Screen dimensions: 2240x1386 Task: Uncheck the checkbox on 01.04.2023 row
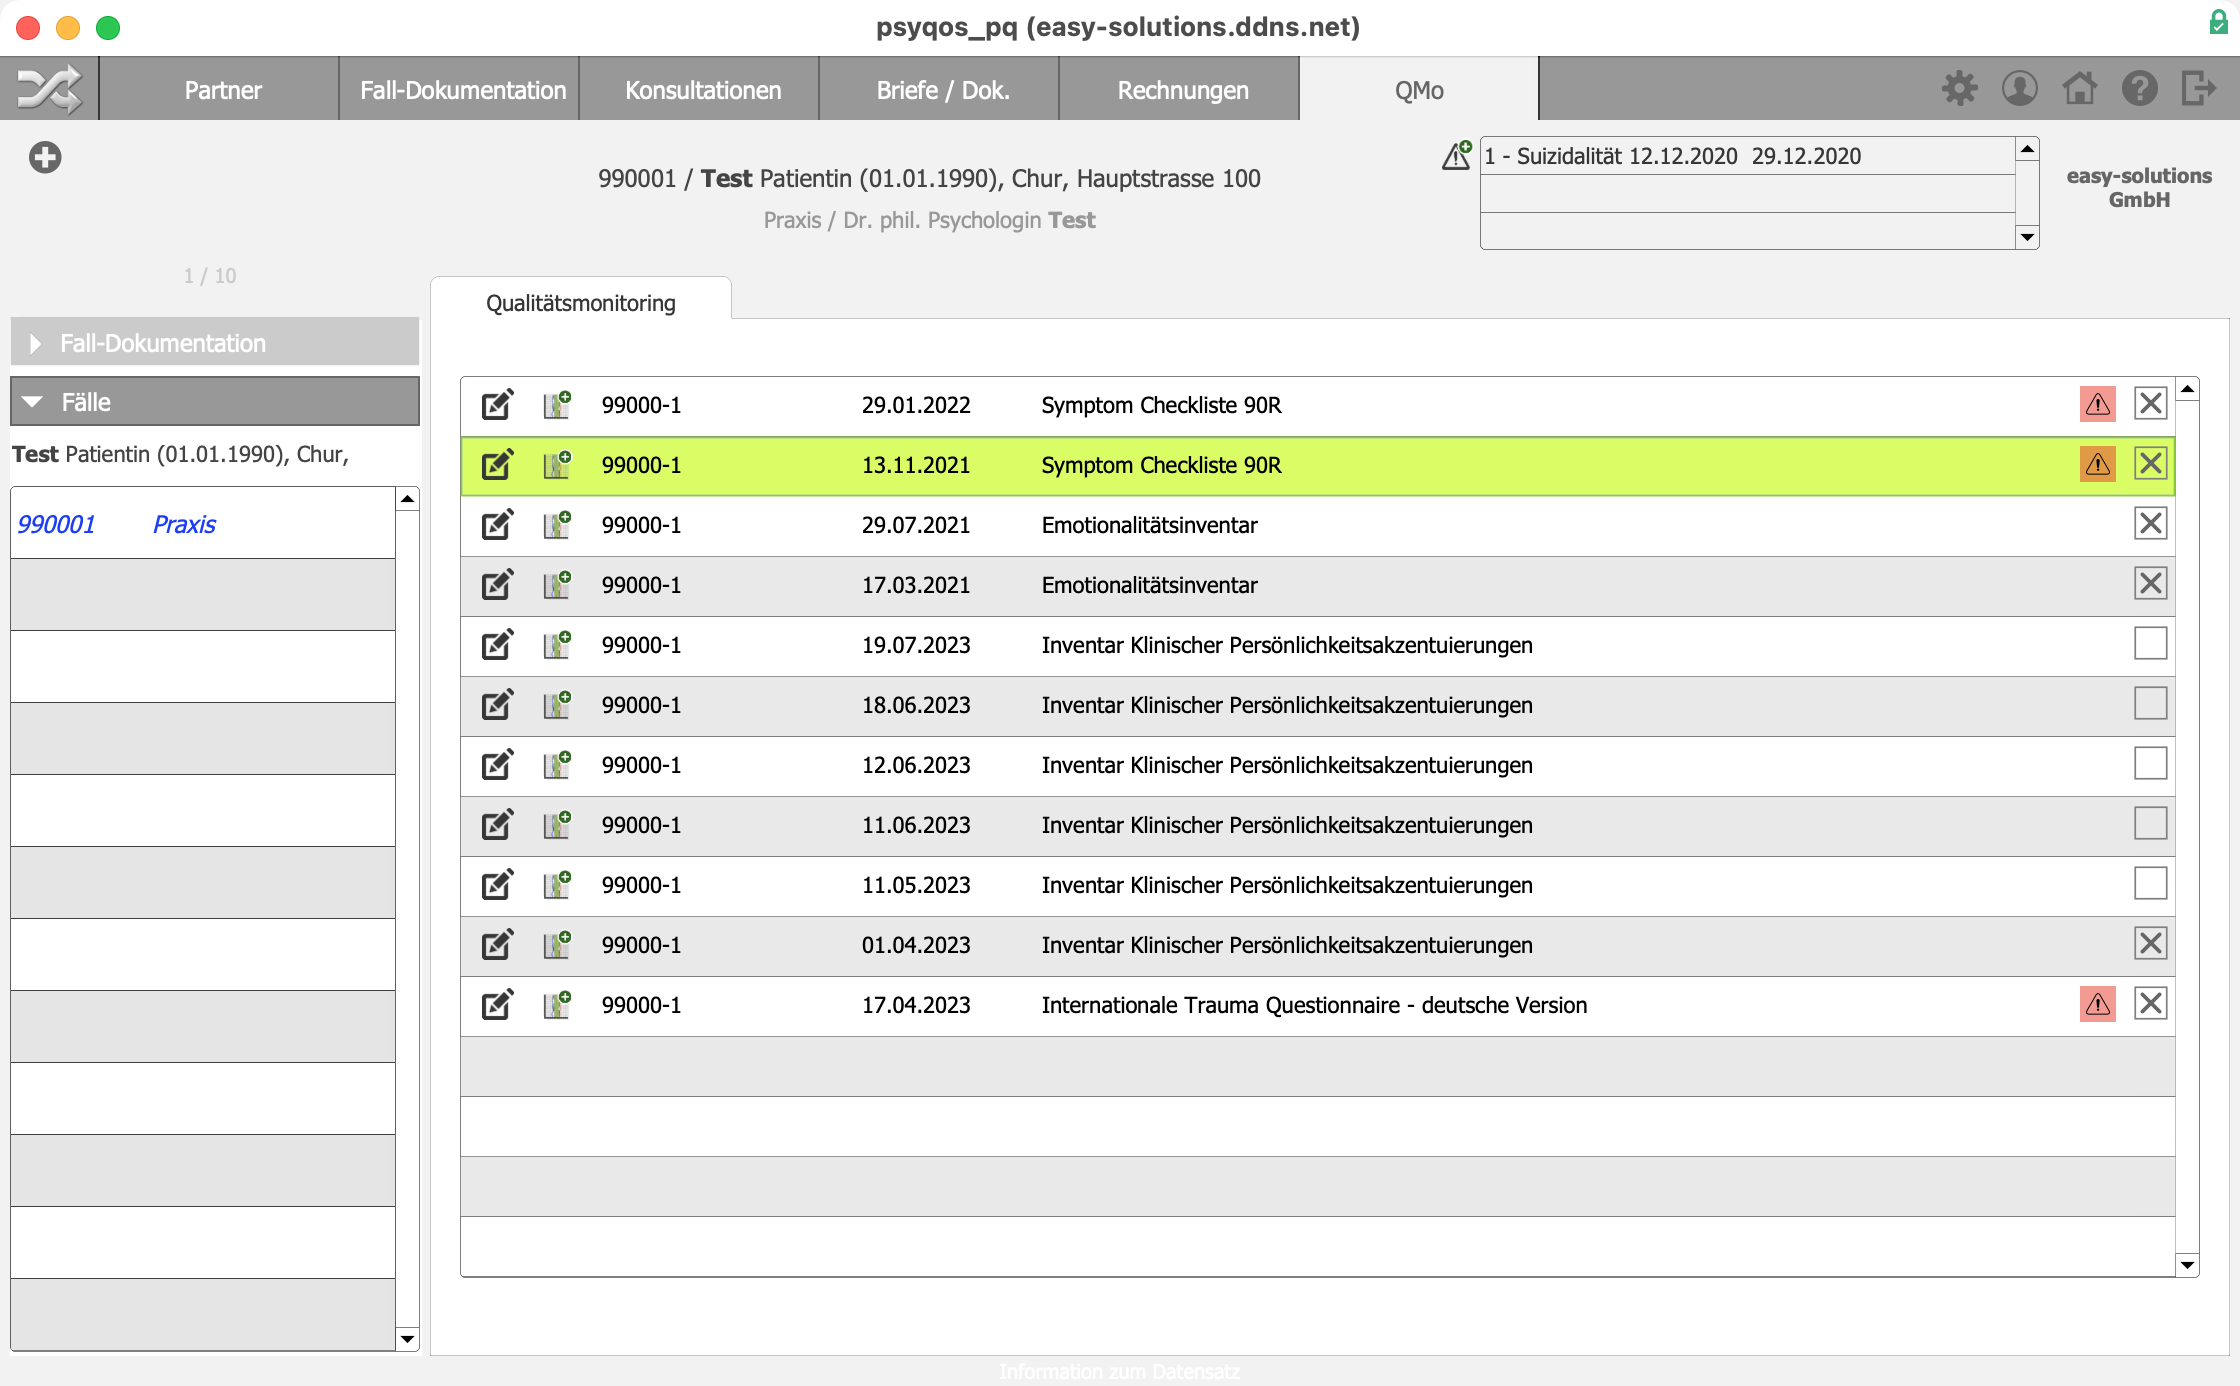point(2150,943)
